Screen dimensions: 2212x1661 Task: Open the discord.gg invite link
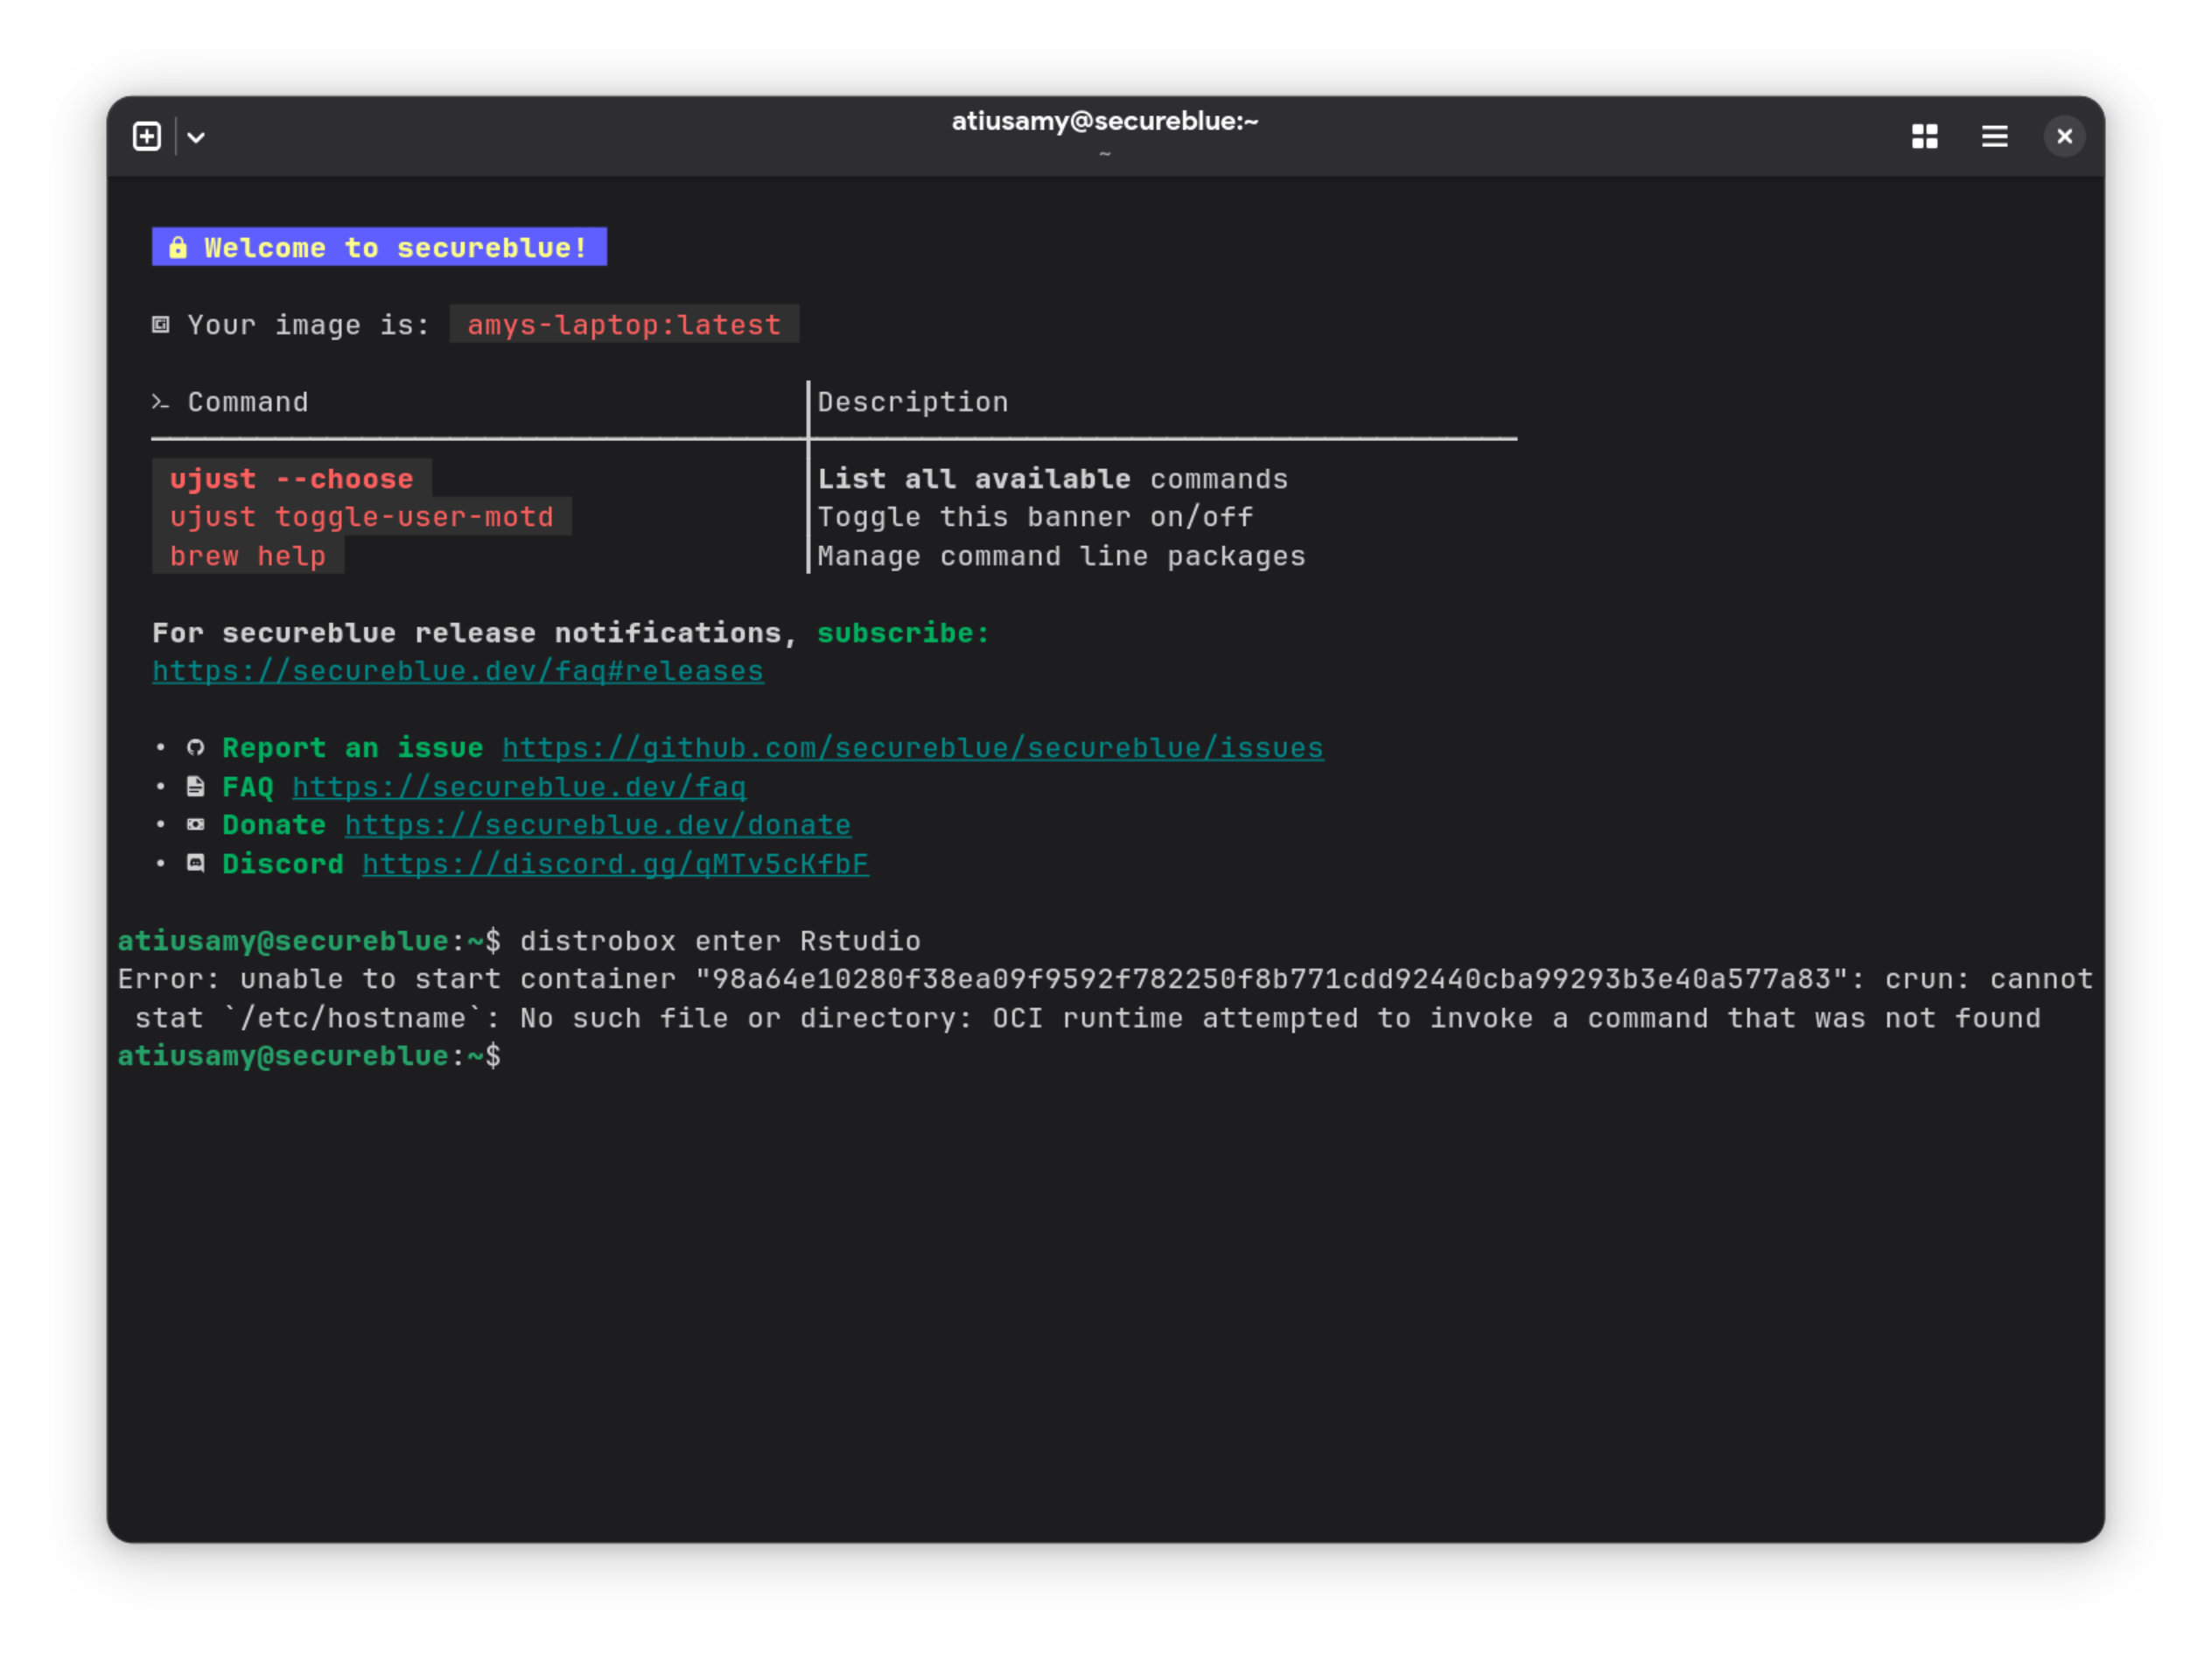[x=615, y=864]
